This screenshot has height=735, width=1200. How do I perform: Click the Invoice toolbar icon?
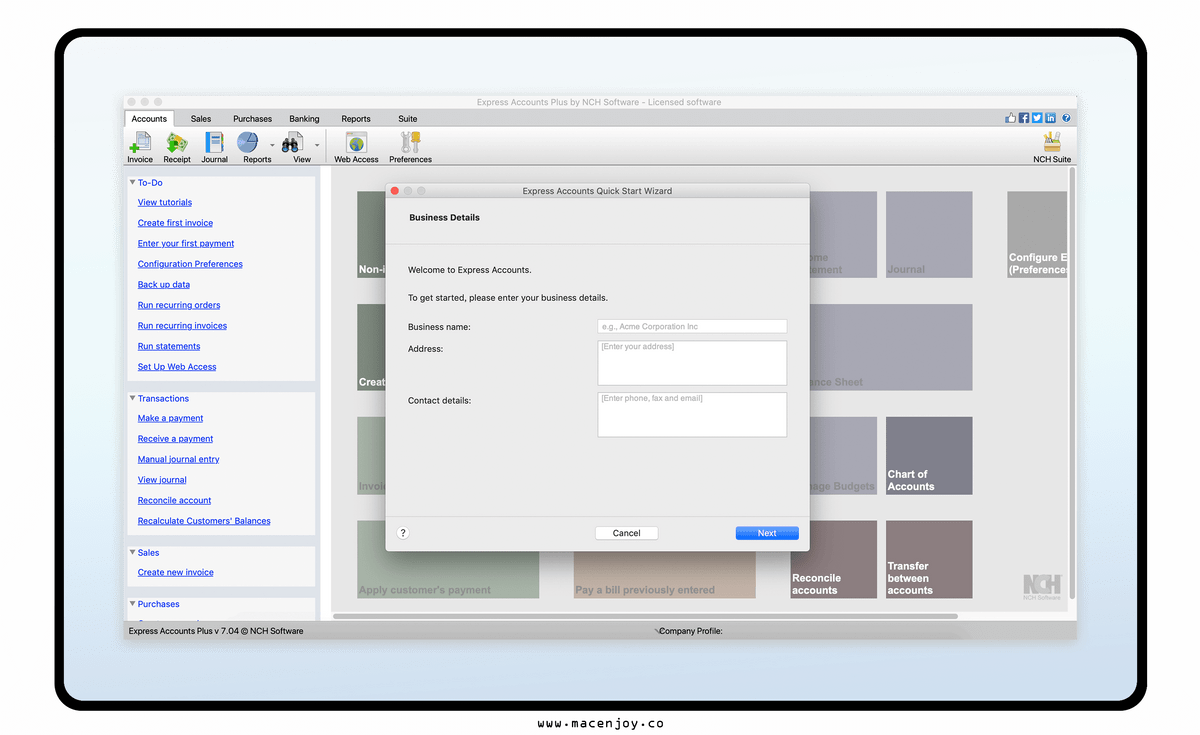[140, 147]
